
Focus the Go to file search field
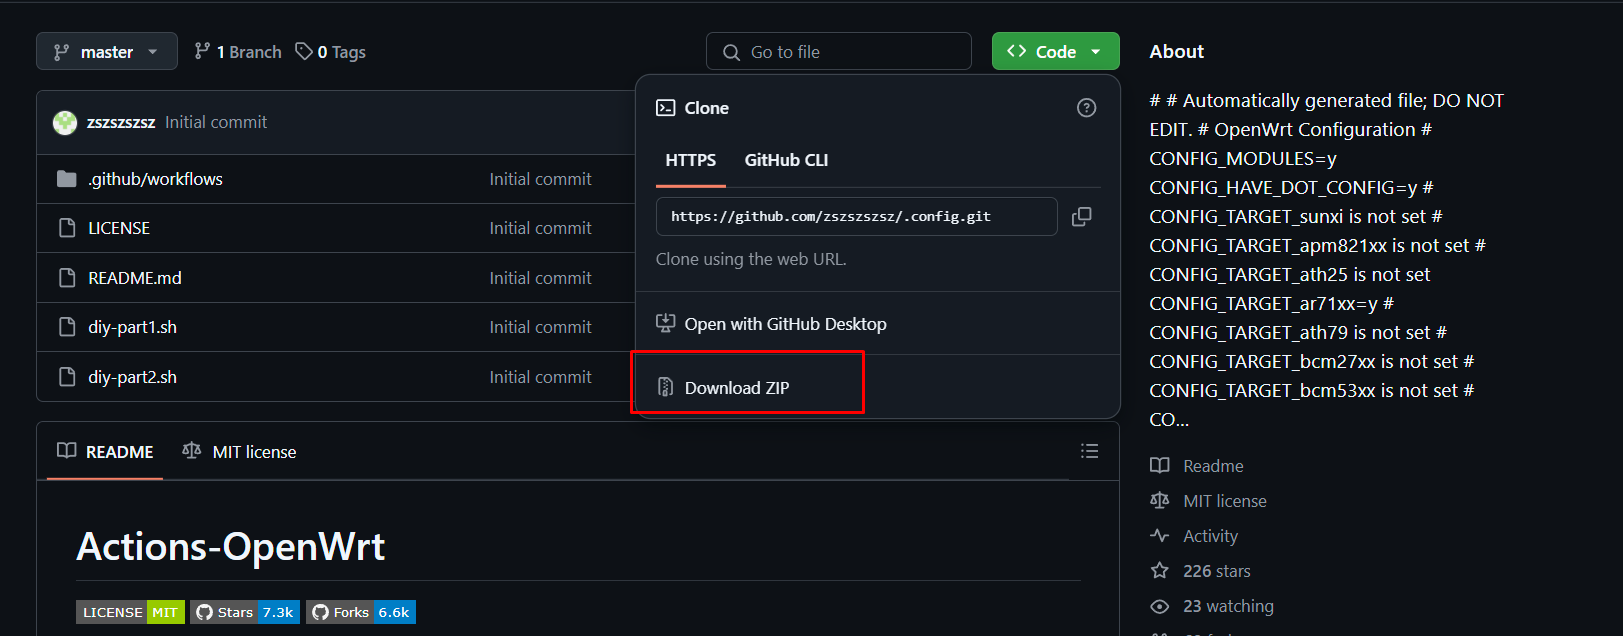[839, 52]
